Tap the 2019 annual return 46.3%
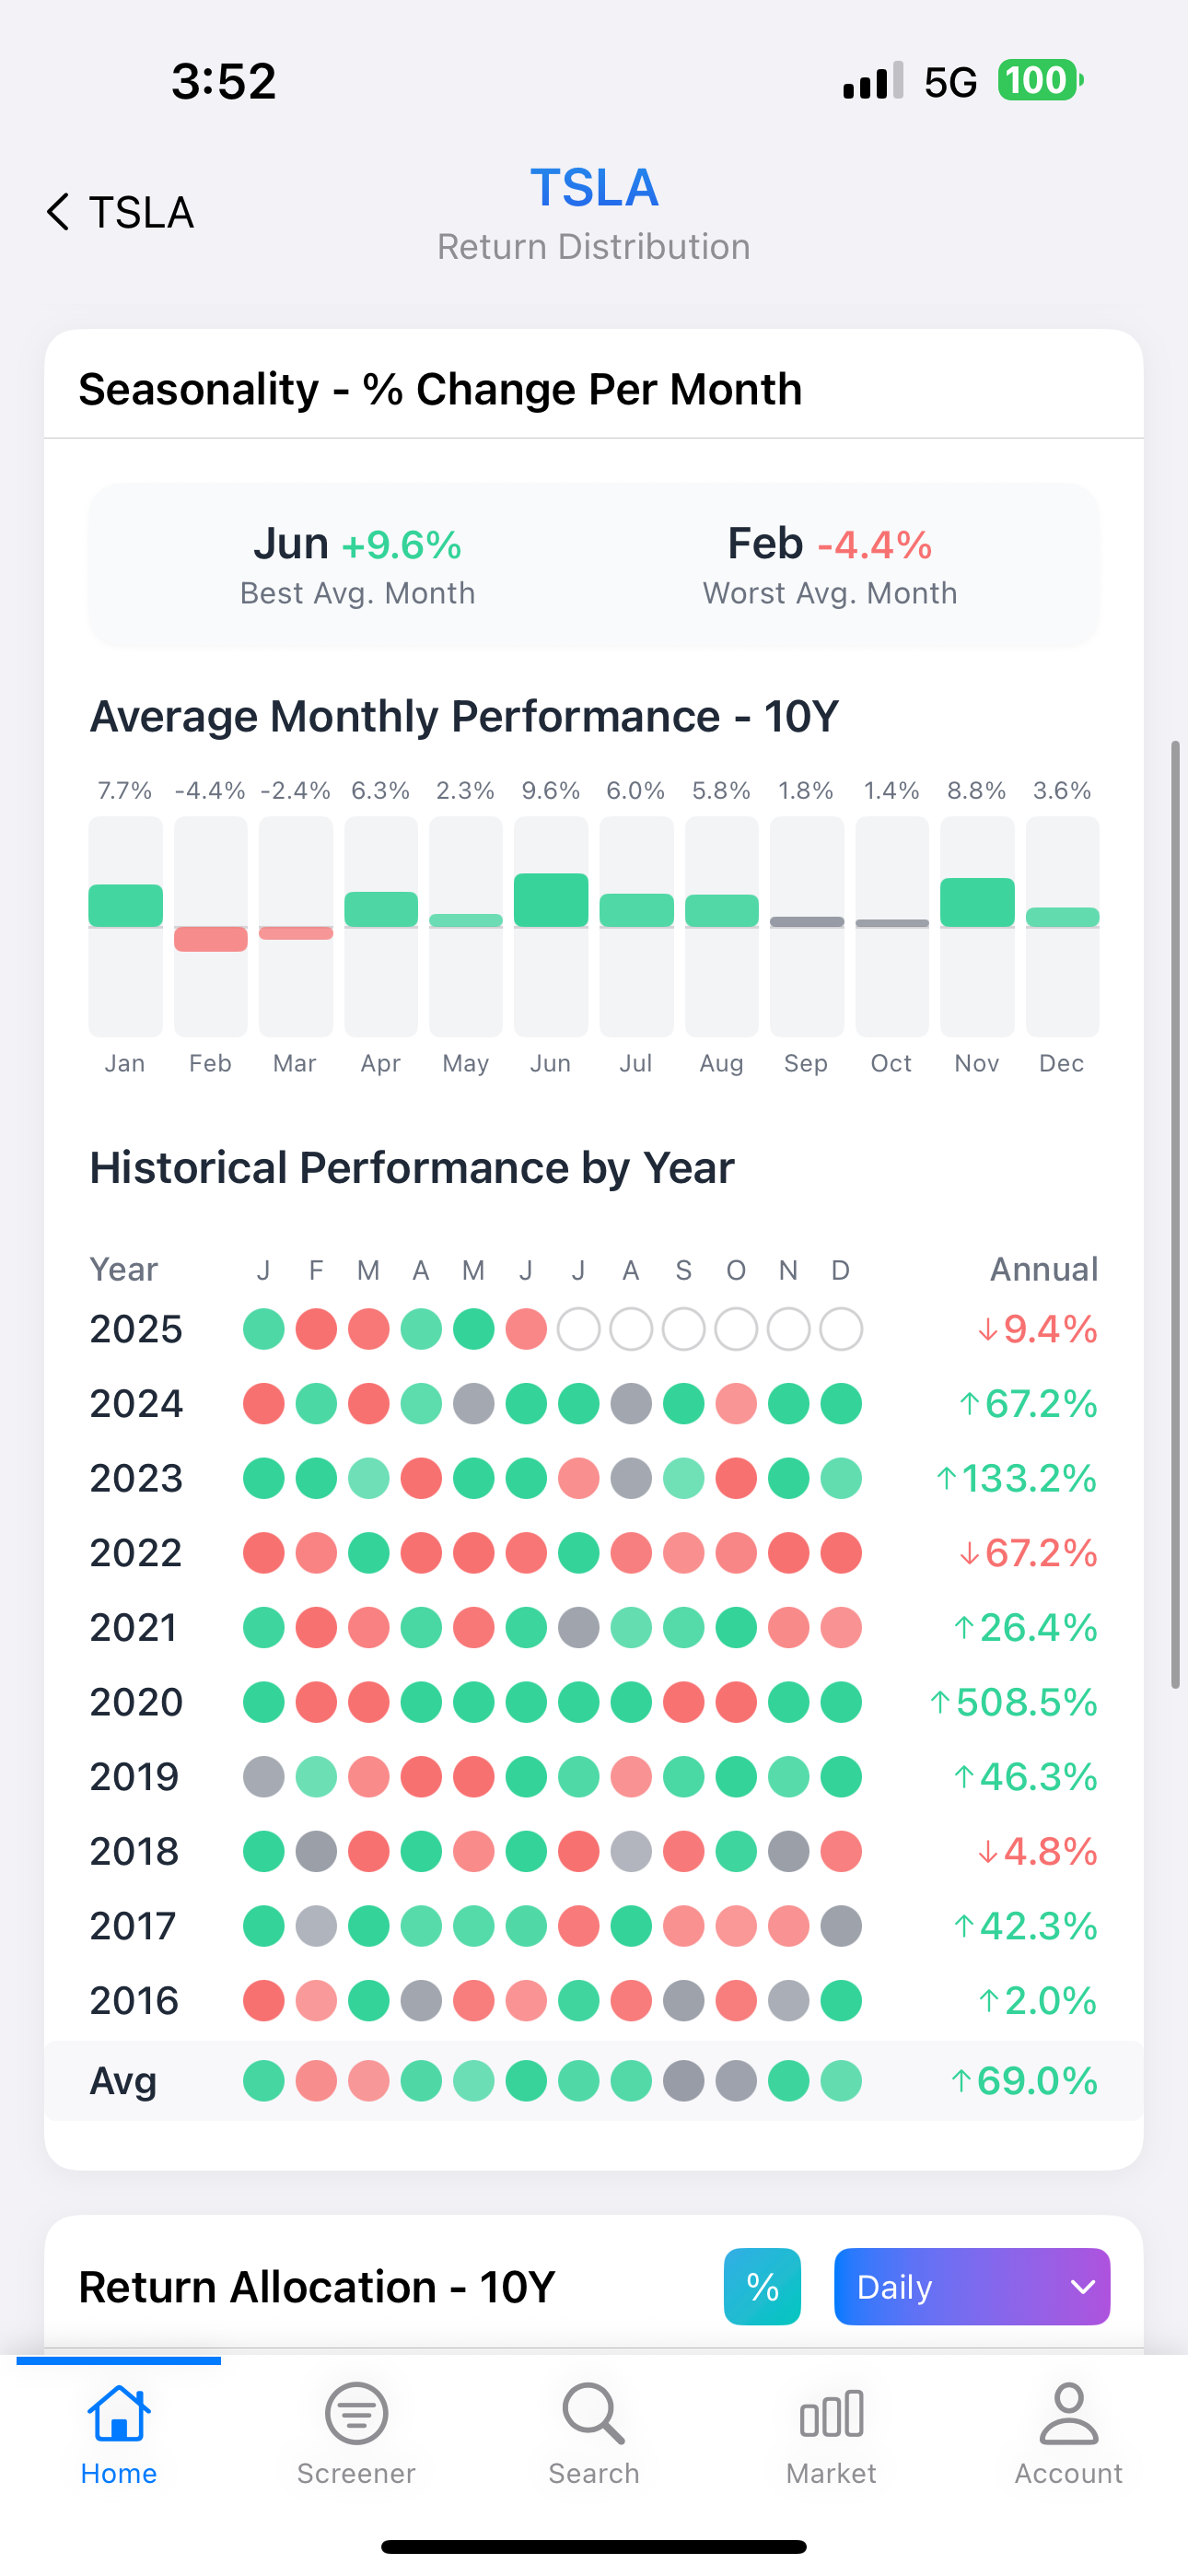 [x=1025, y=1777]
